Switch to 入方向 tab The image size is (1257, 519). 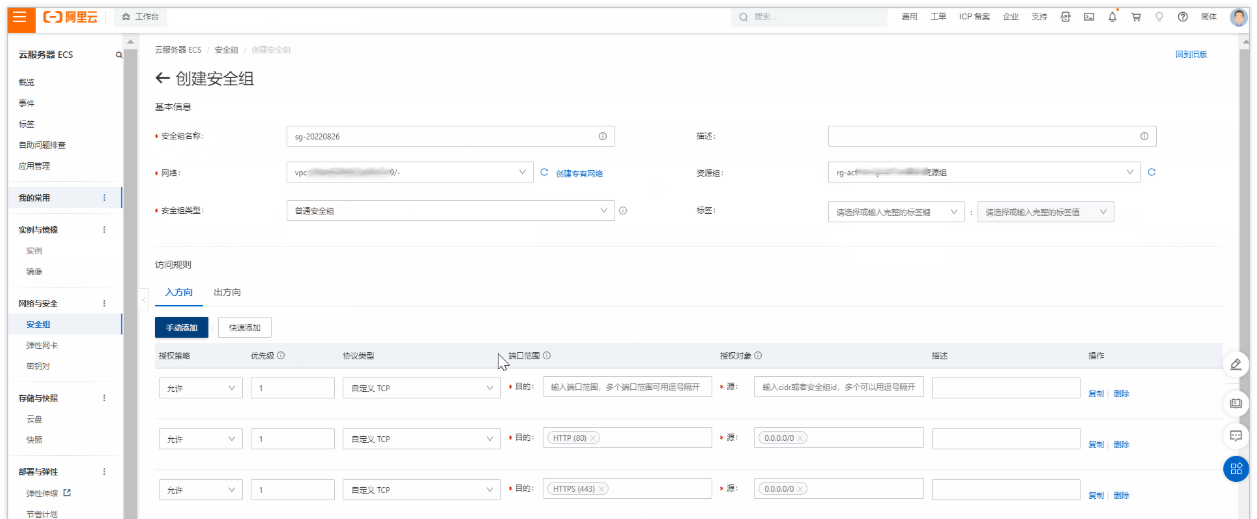coord(179,292)
